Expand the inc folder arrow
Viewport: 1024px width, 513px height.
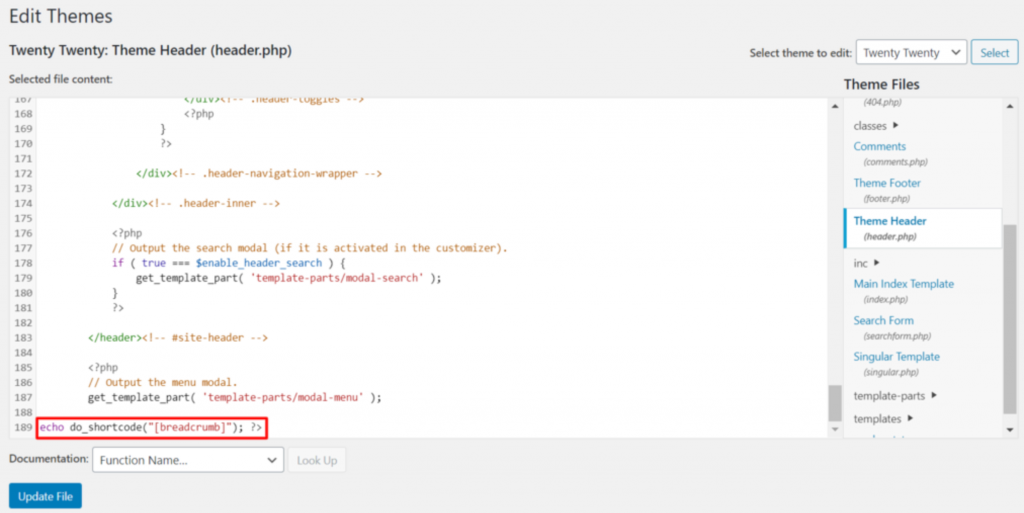(x=876, y=263)
